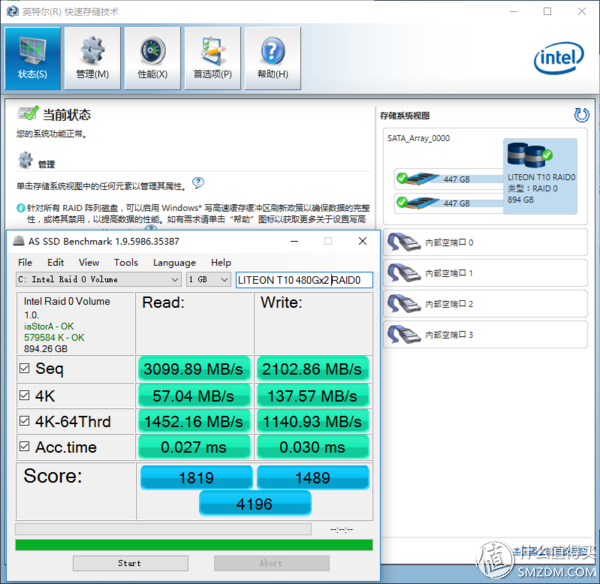Image resolution: width=600 pixels, height=584 pixels.
Task: Click the green benchmark progress bar
Action: pos(194,545)
